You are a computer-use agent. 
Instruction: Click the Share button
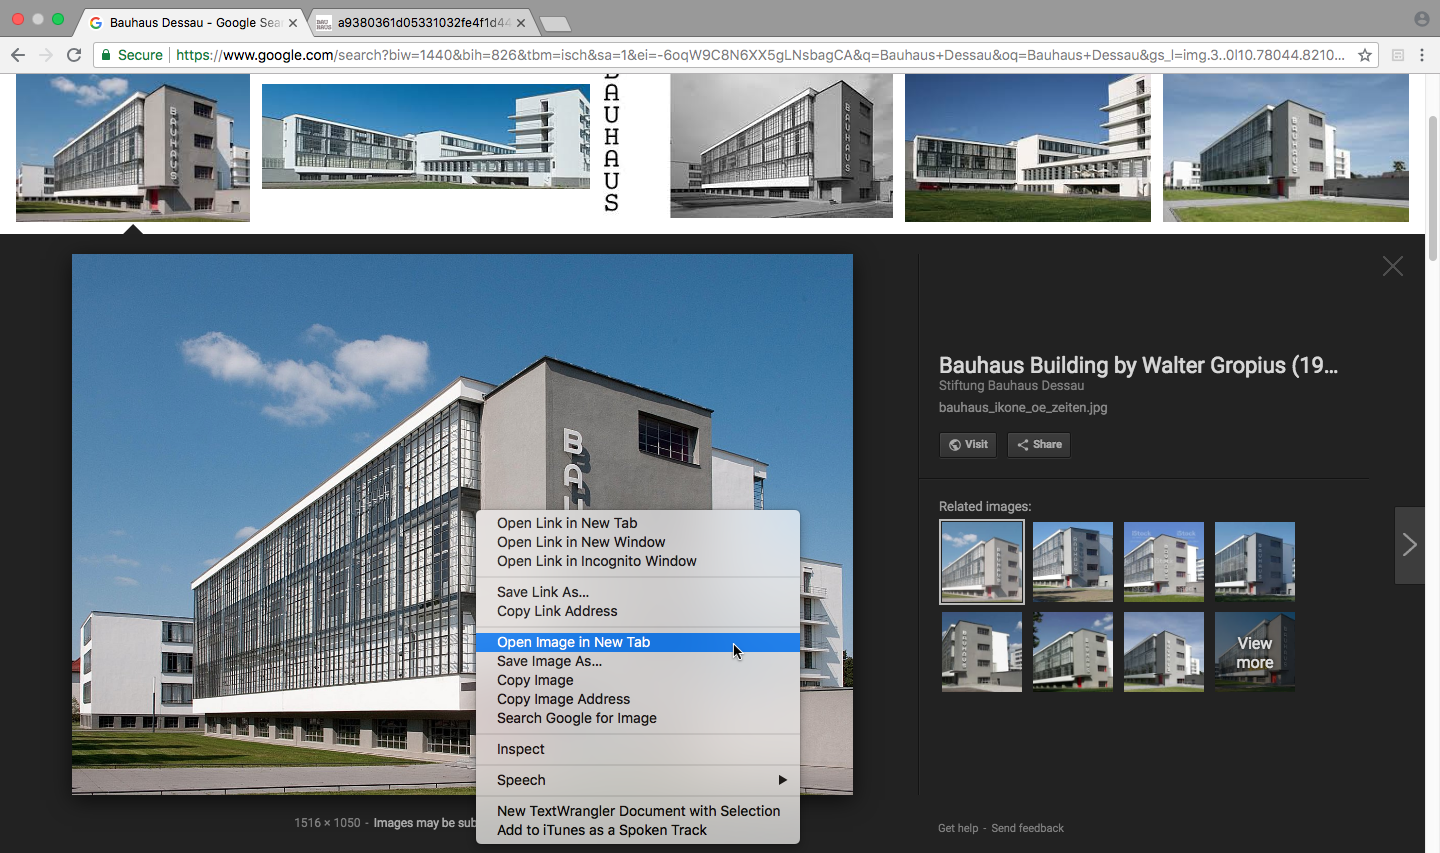coord(1039,445)
